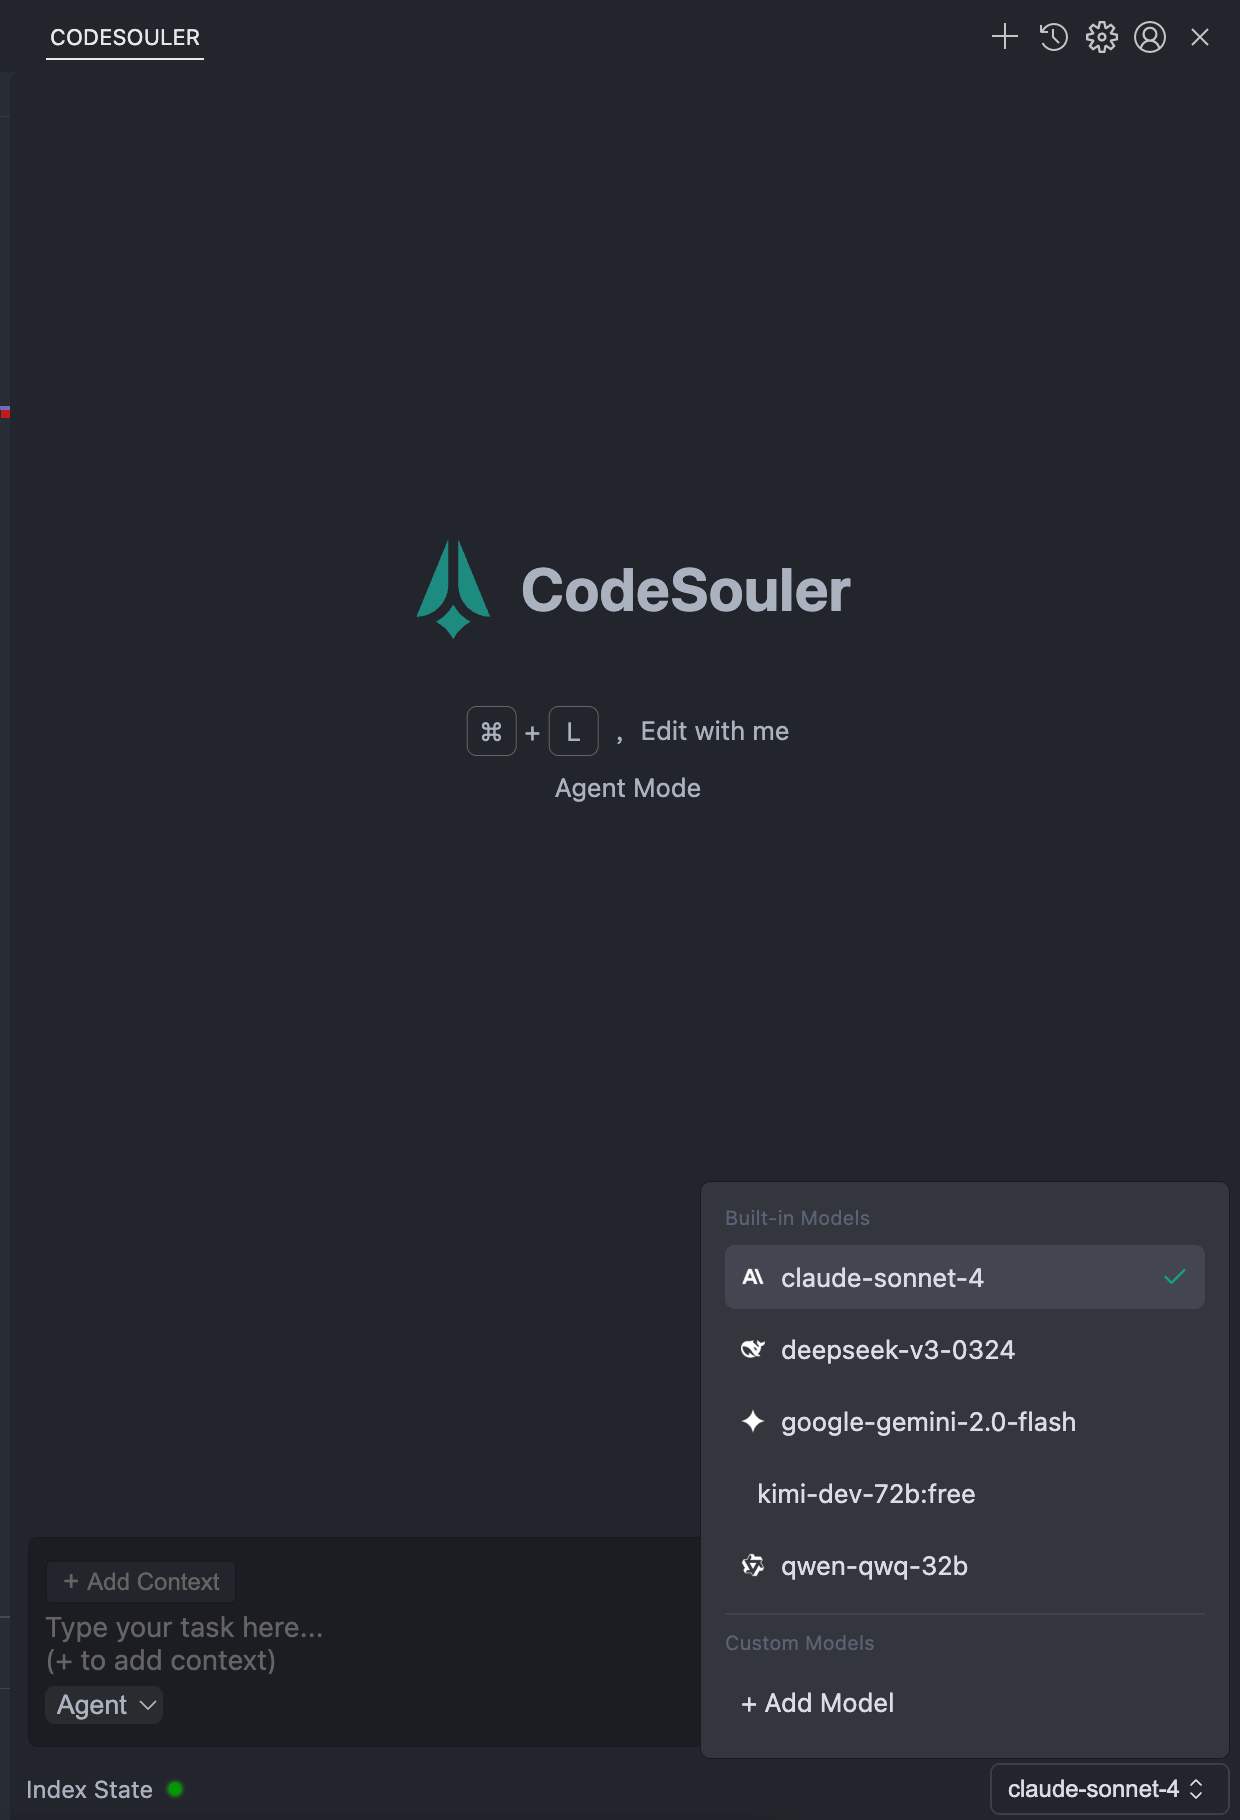Open CodeSouler settings gear
This screenshot has height=1820, width=1240.
tap(1102, 37)
